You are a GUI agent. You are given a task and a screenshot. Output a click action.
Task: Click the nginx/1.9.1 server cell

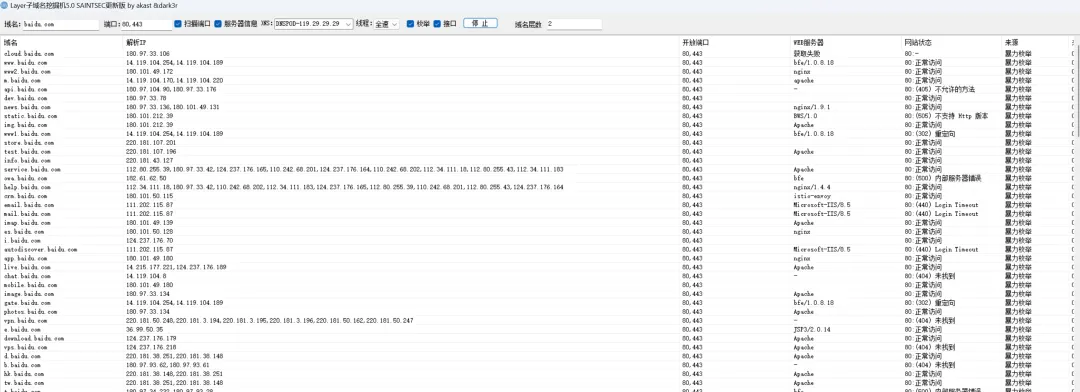(811, 107)
